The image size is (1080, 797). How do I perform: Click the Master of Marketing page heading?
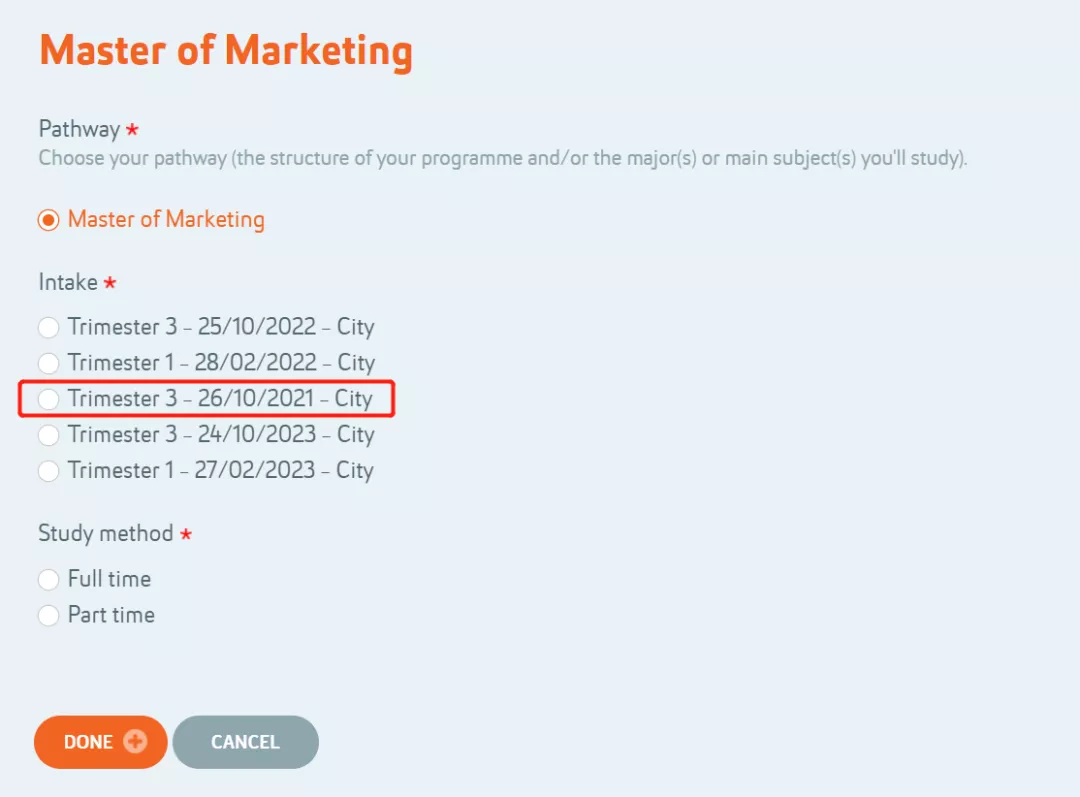pyautogui.click(x=226, y=52)
